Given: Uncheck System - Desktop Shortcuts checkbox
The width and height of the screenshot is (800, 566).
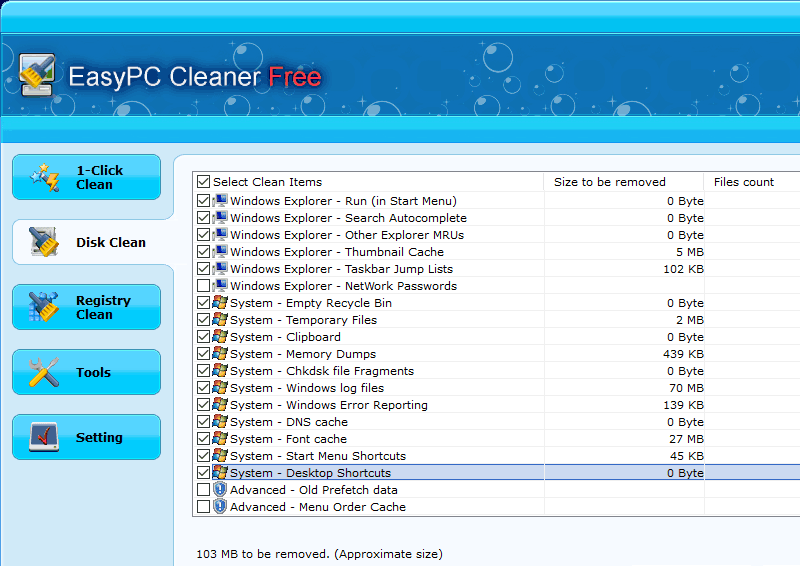Looking at the screenshot, I should coord(204,473).
